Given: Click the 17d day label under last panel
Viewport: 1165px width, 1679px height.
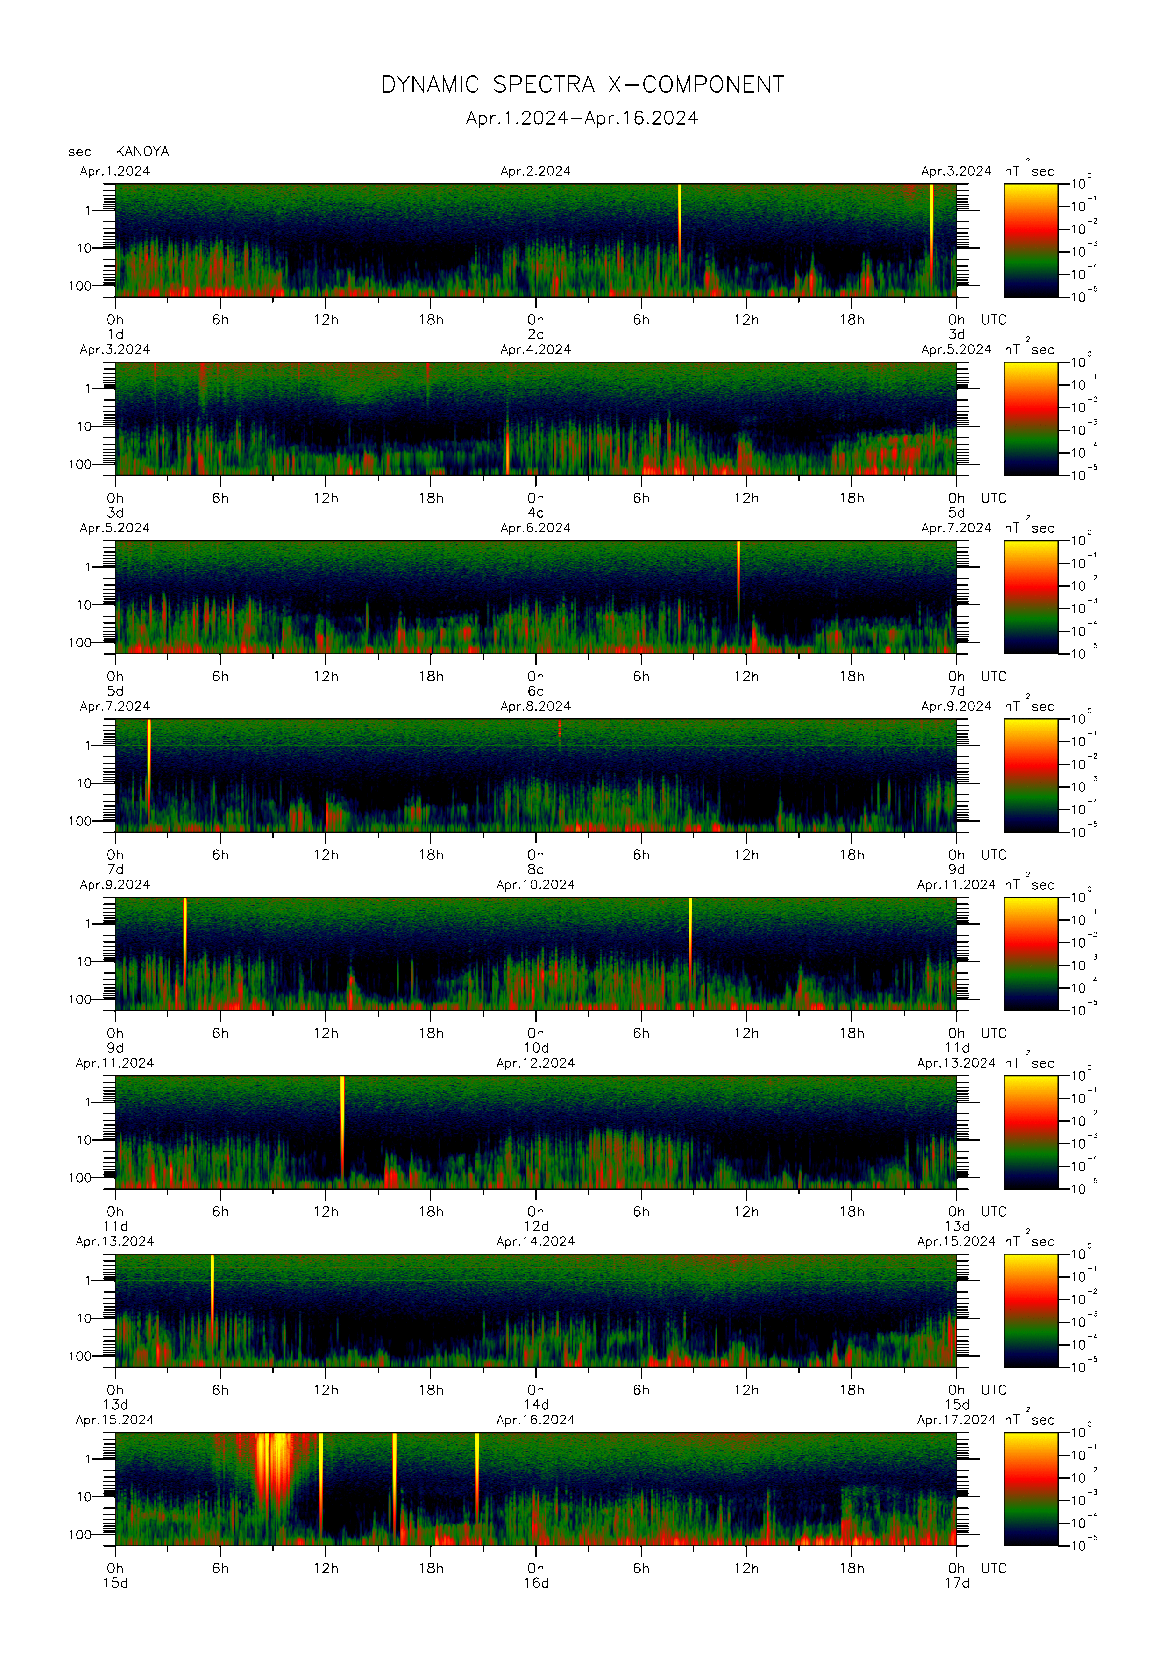Looking at the screenshot, I should coord(958,1583).
